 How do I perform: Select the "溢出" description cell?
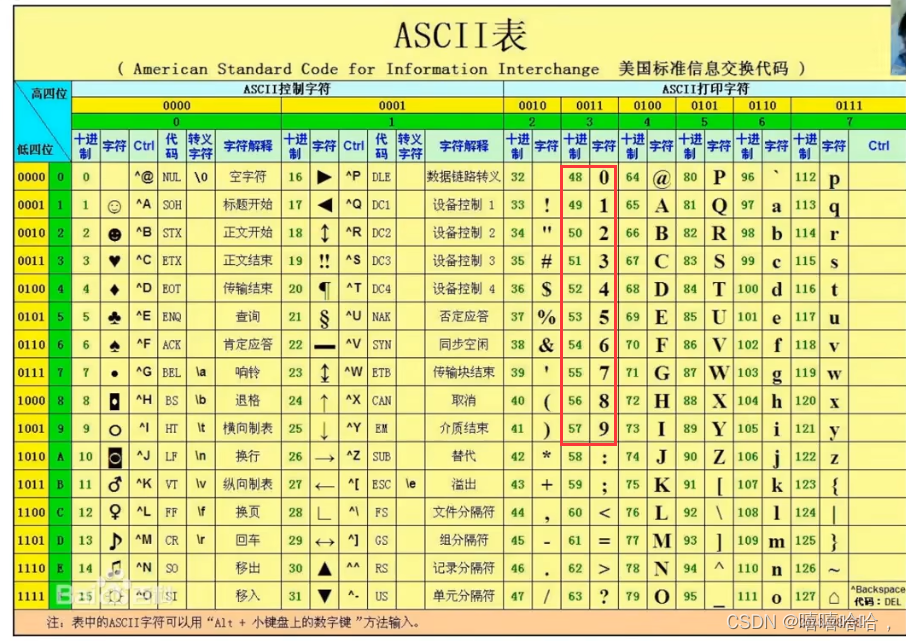click(x=463, y=484)
